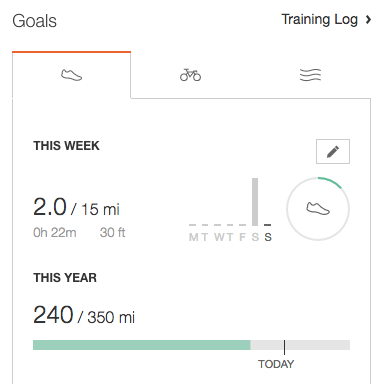Click the 30 ft elevation value
389x384 pixels.
pos(112,233)
